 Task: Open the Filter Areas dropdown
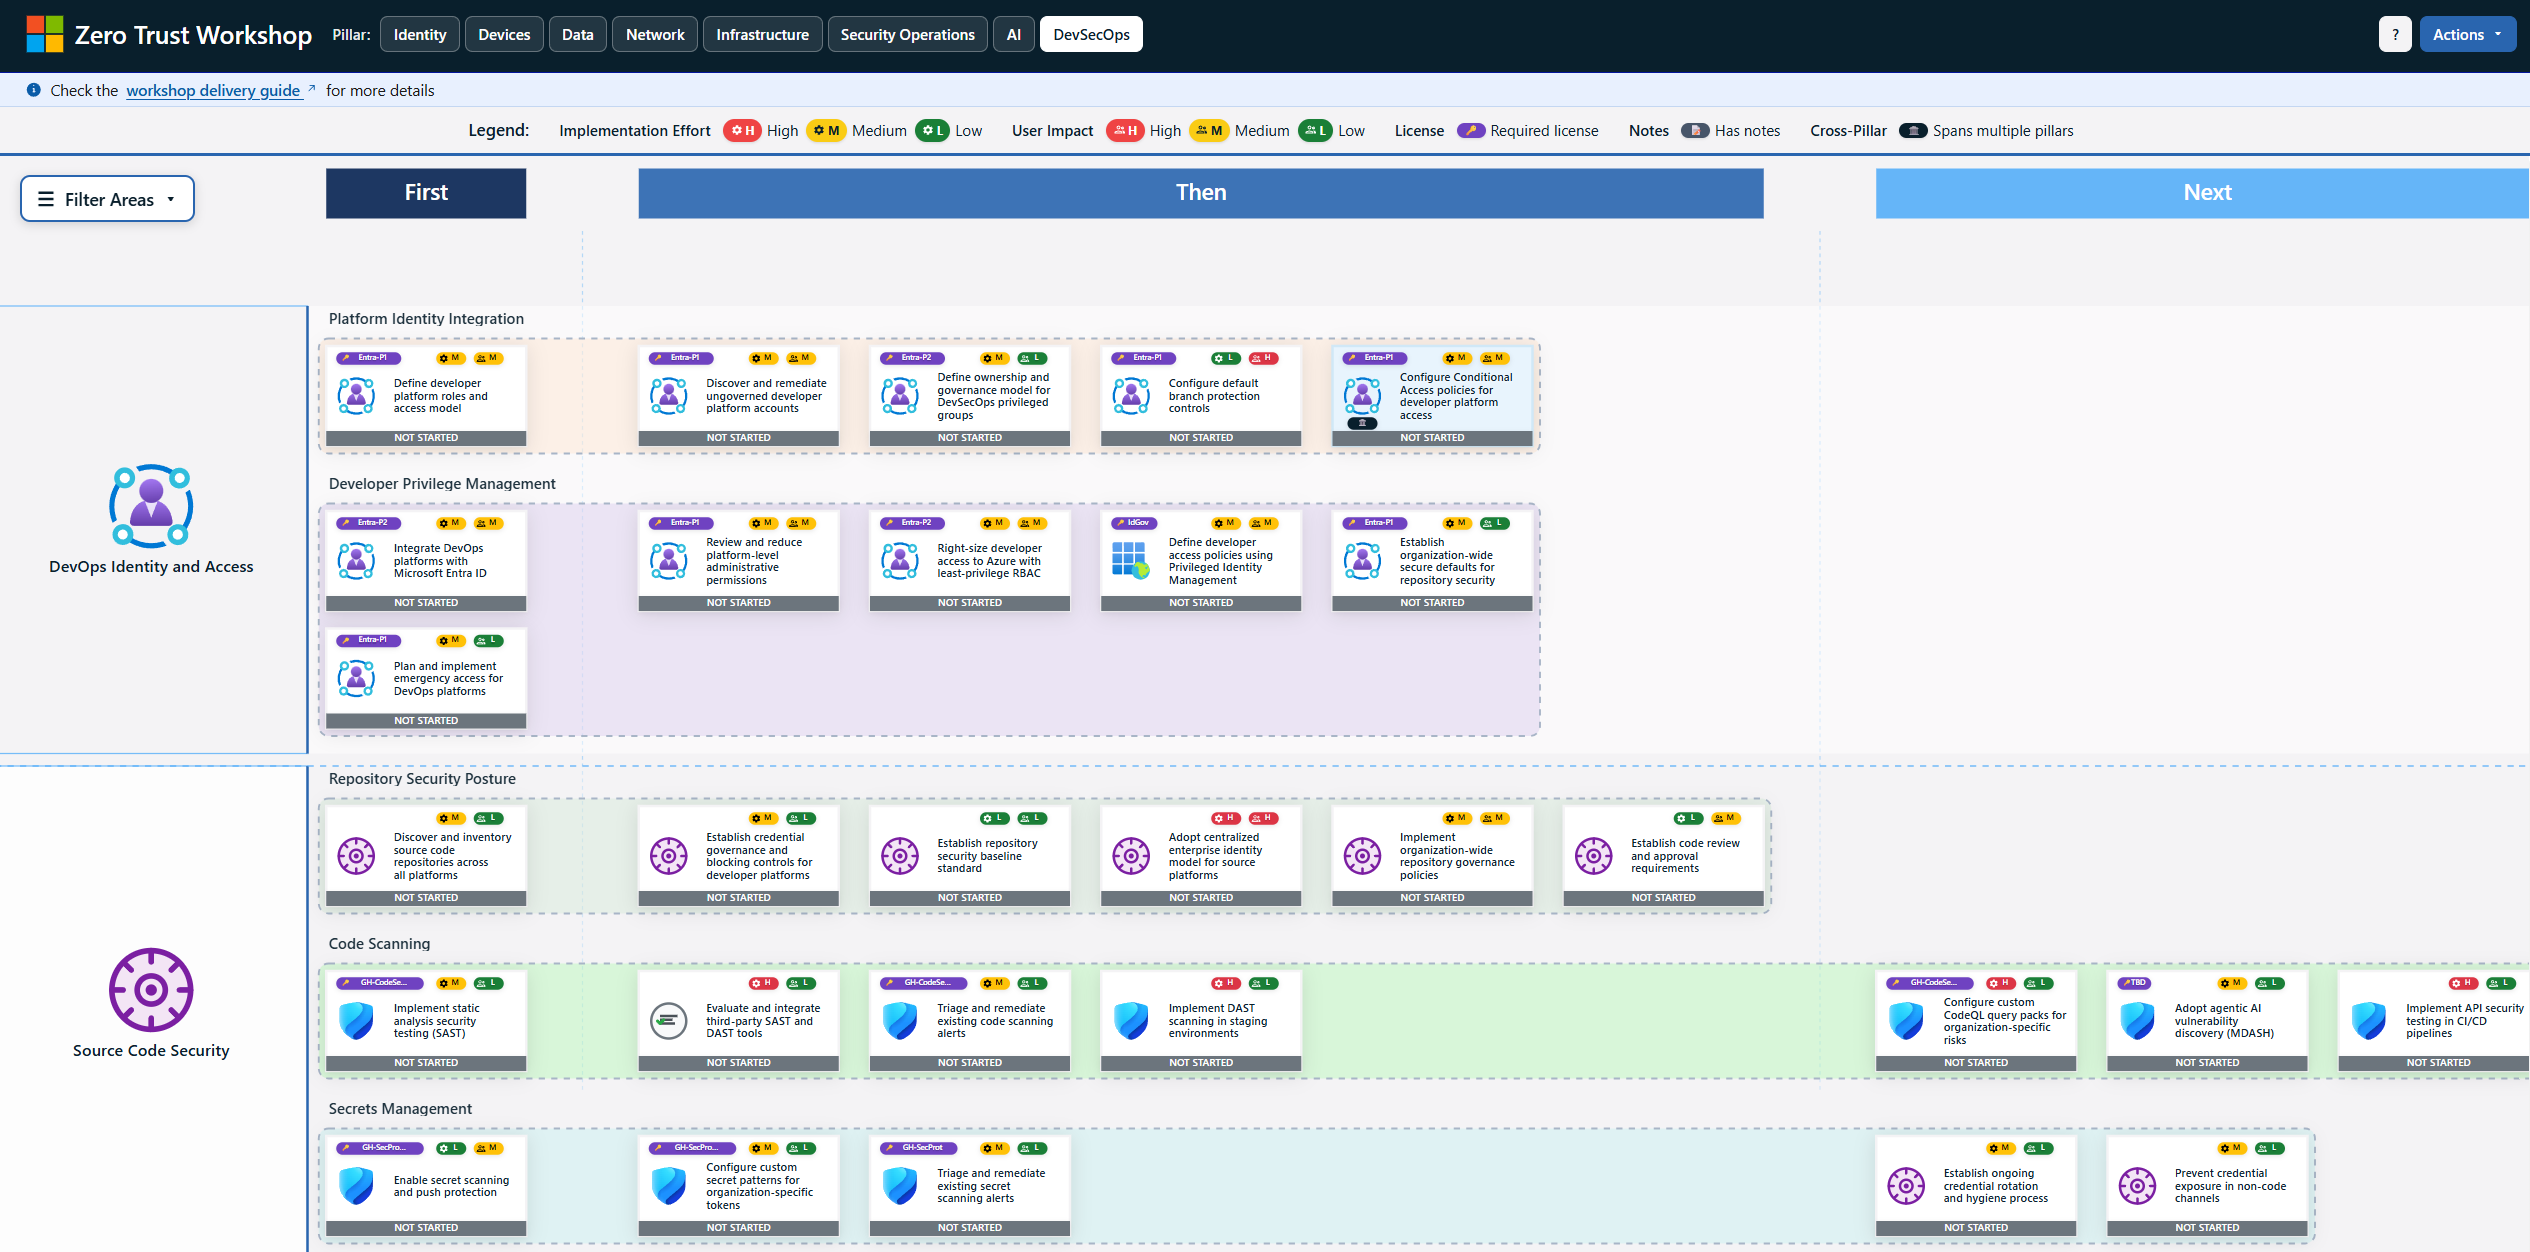coord(107,199)
